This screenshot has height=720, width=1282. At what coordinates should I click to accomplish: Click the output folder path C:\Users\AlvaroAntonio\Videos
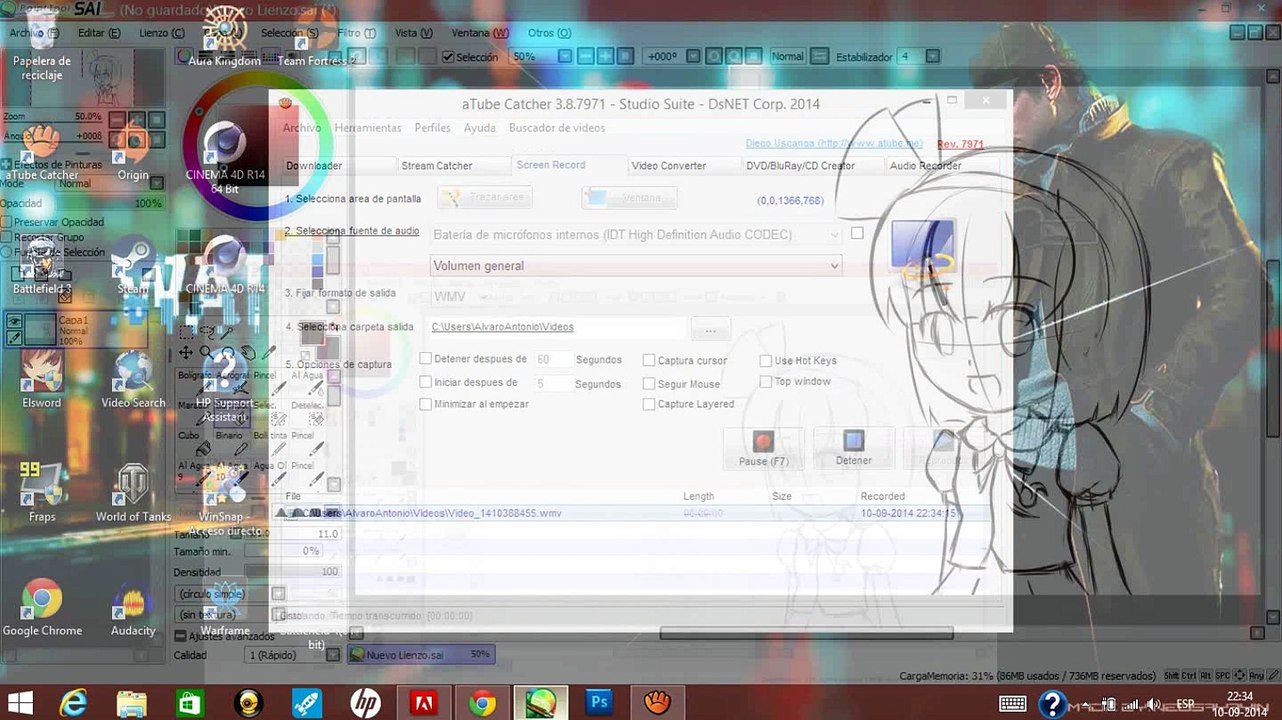click(x=503, y=327)
